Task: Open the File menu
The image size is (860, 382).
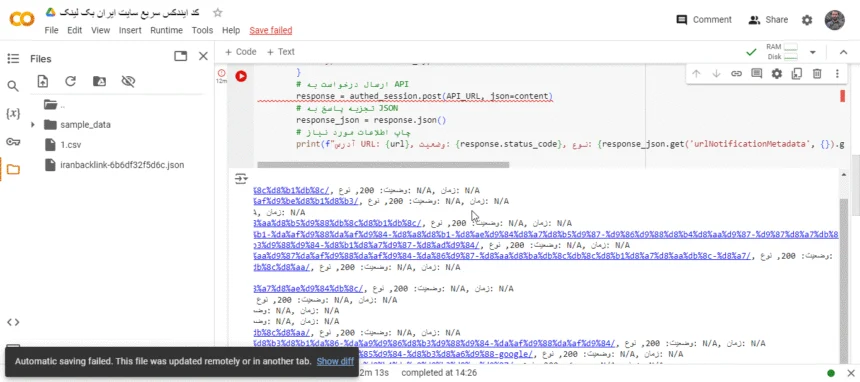Action: (x=52, y=30)
